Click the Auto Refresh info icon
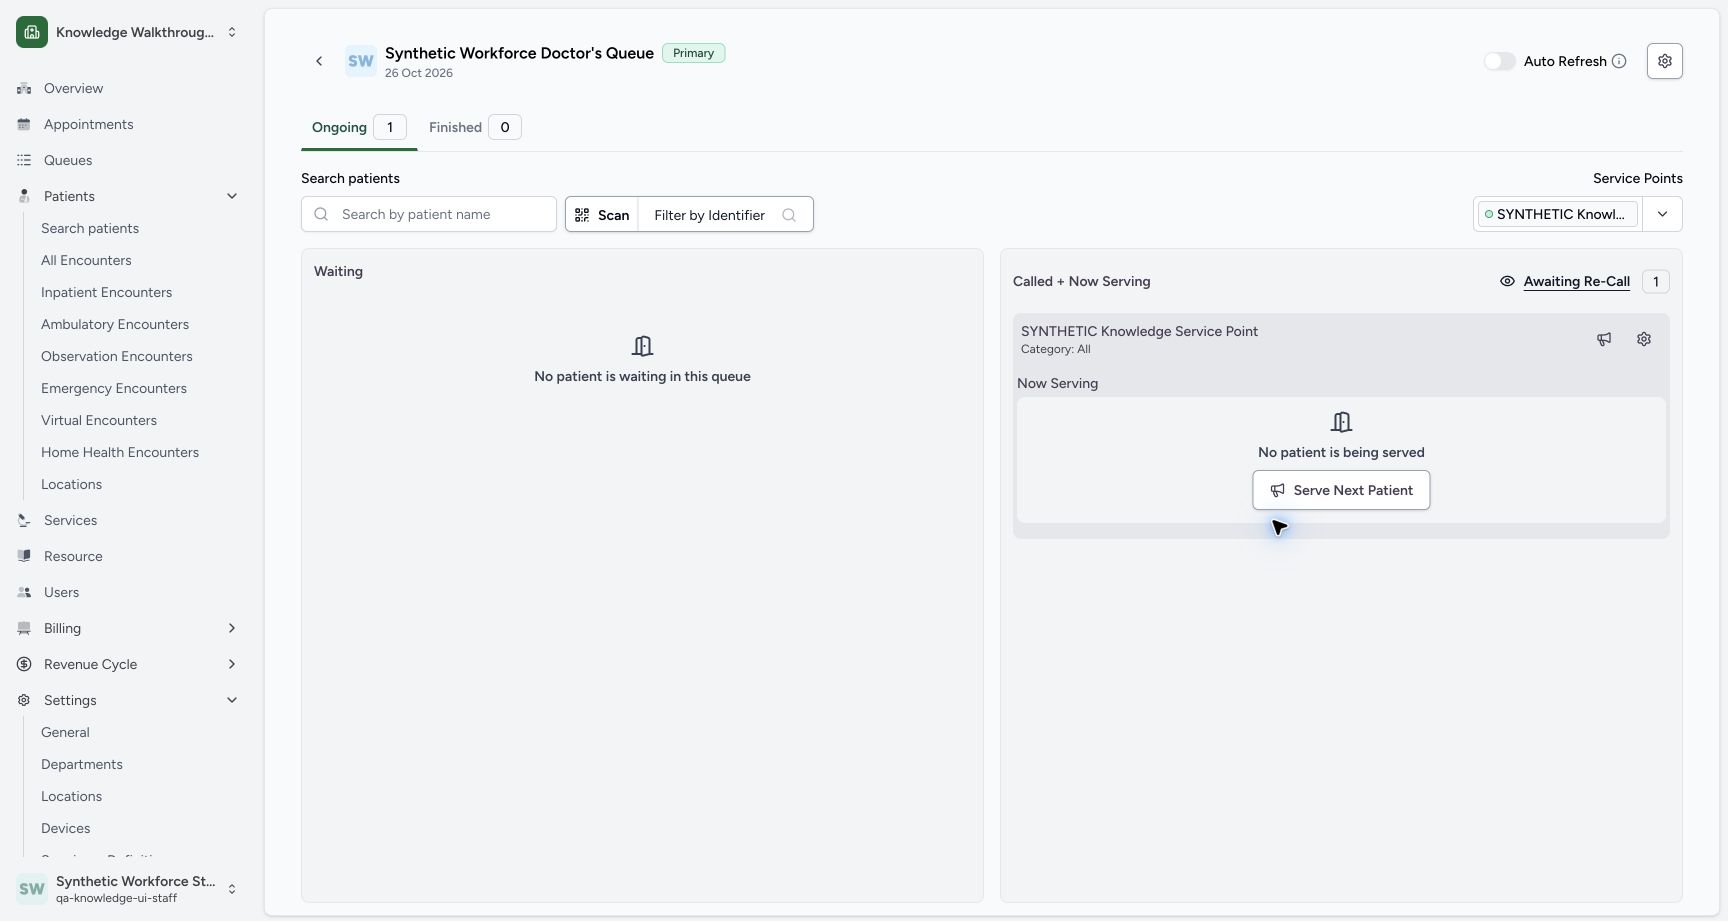This screenshot has width=1728, height=921. (1619, 61)
